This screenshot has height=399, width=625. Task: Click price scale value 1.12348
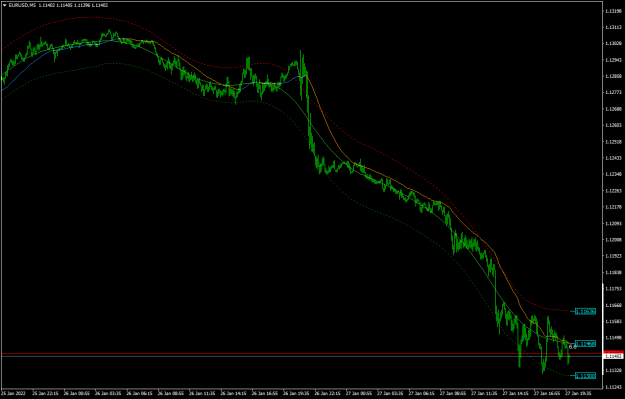pyautogui.click(x=613, y=174)
